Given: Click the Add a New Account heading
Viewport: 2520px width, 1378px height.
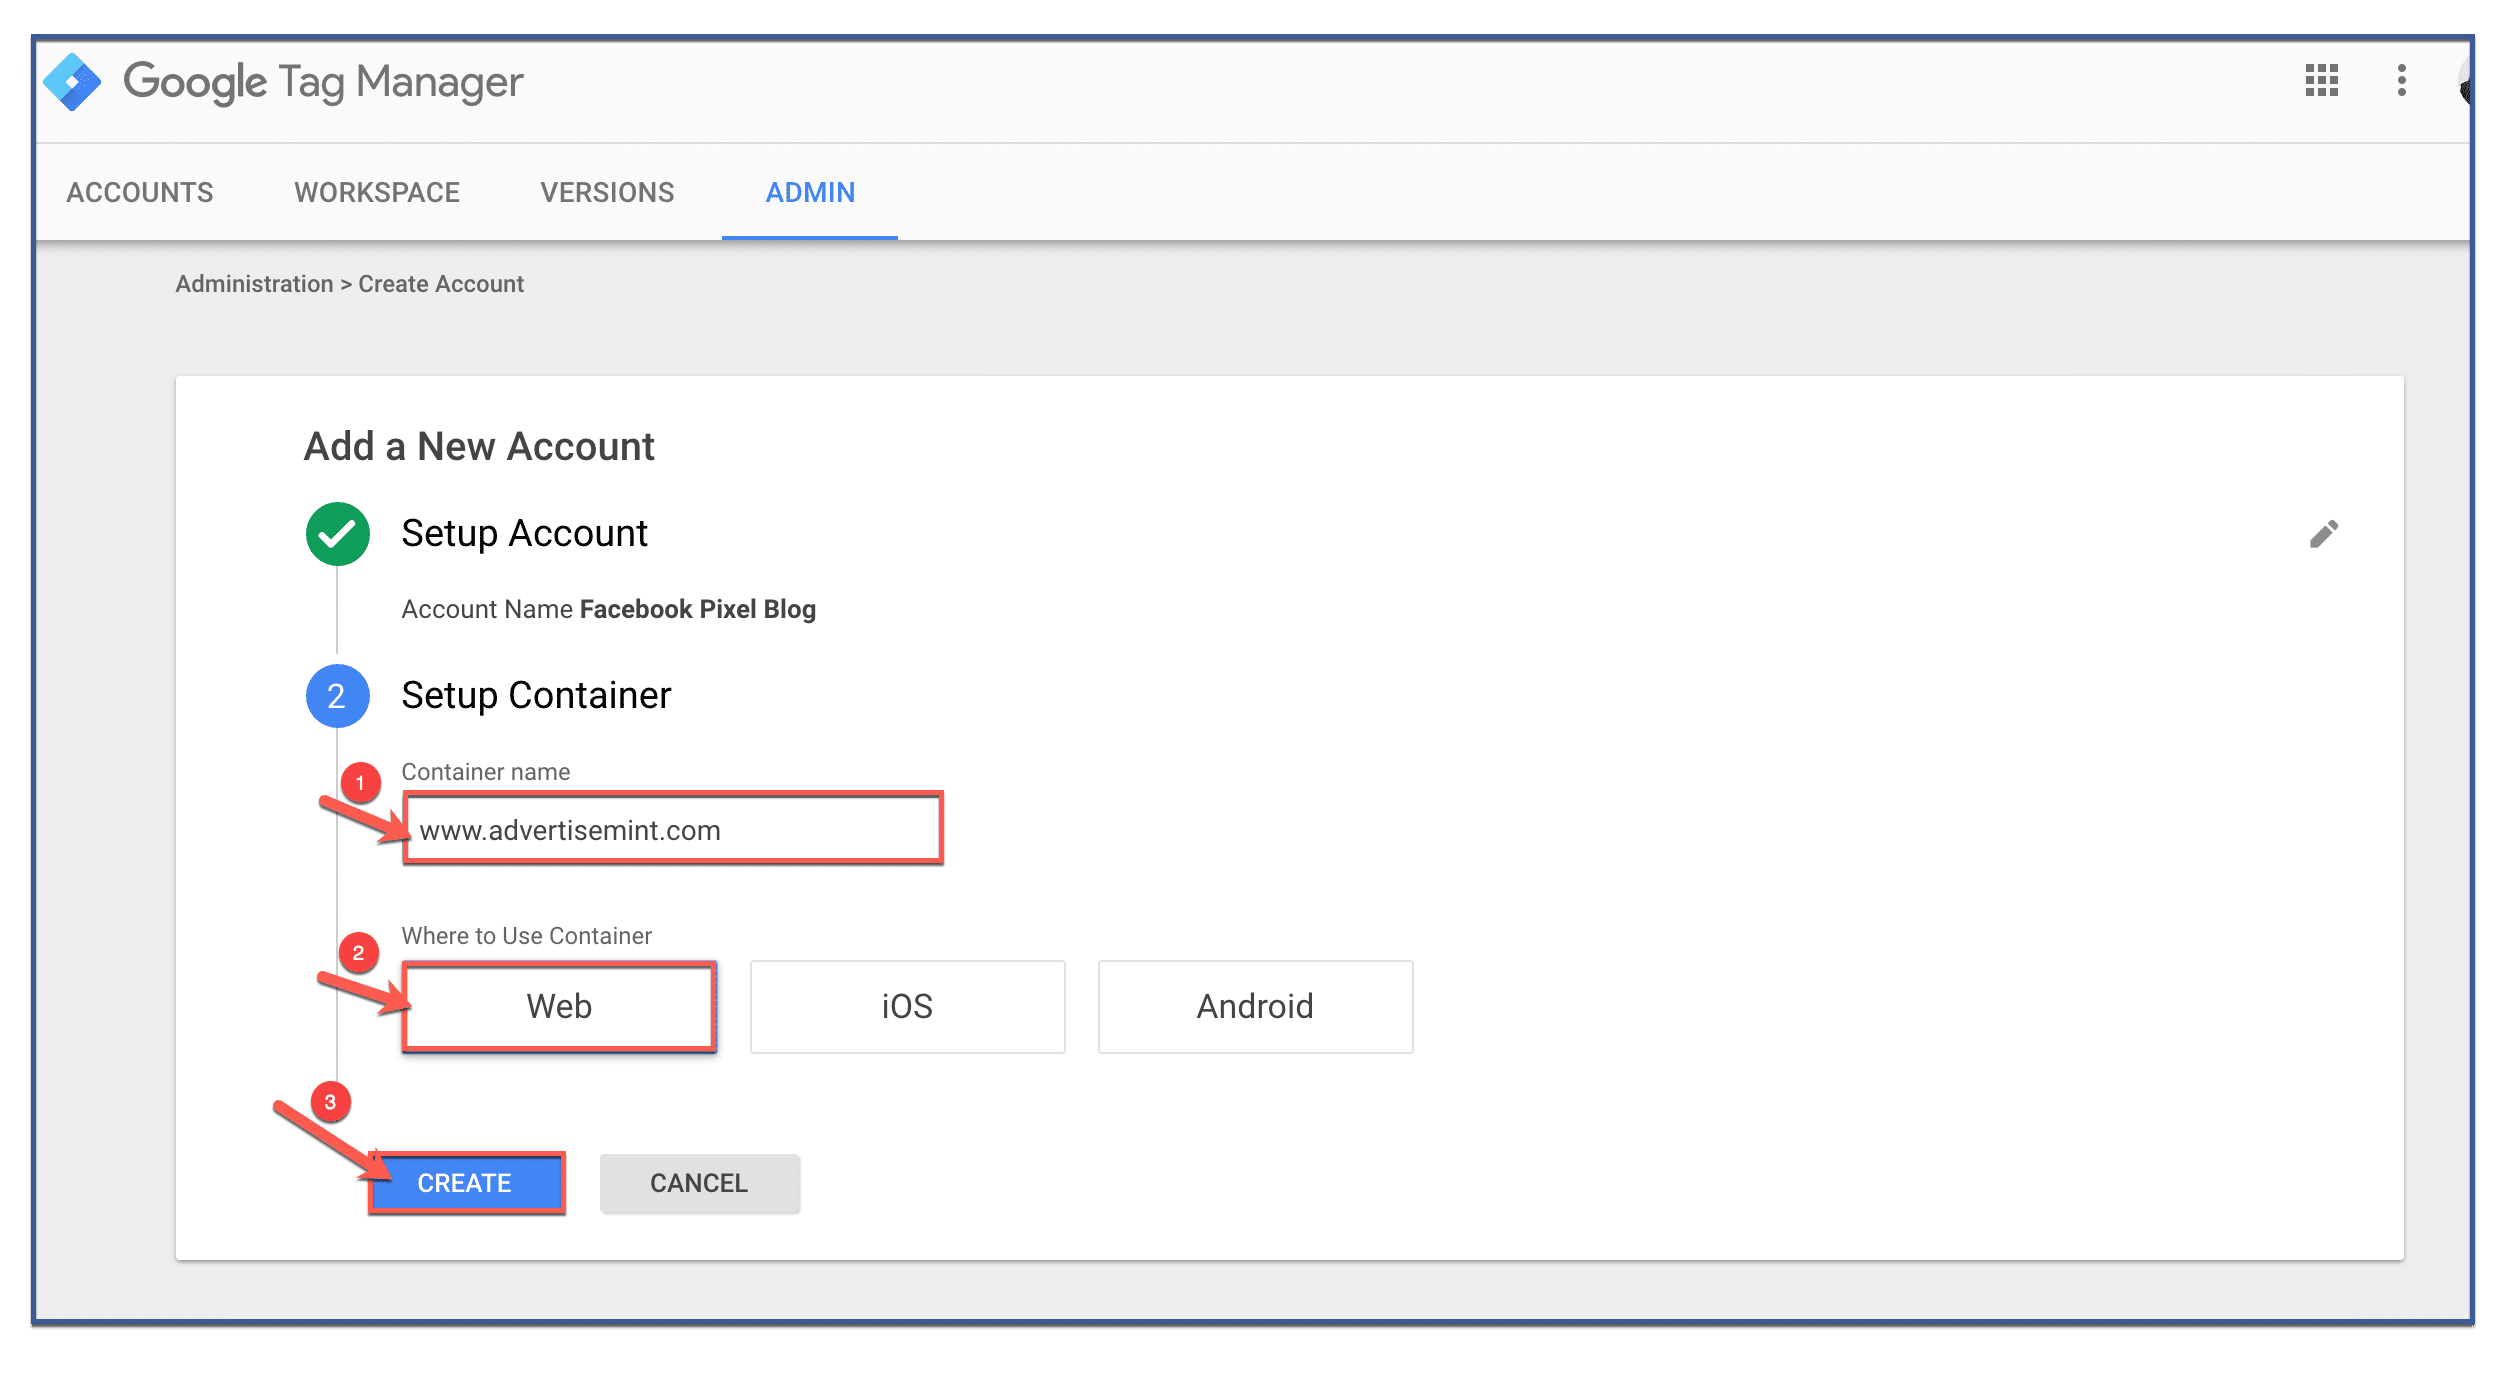Looking at the screenshot, I should 479,446.
